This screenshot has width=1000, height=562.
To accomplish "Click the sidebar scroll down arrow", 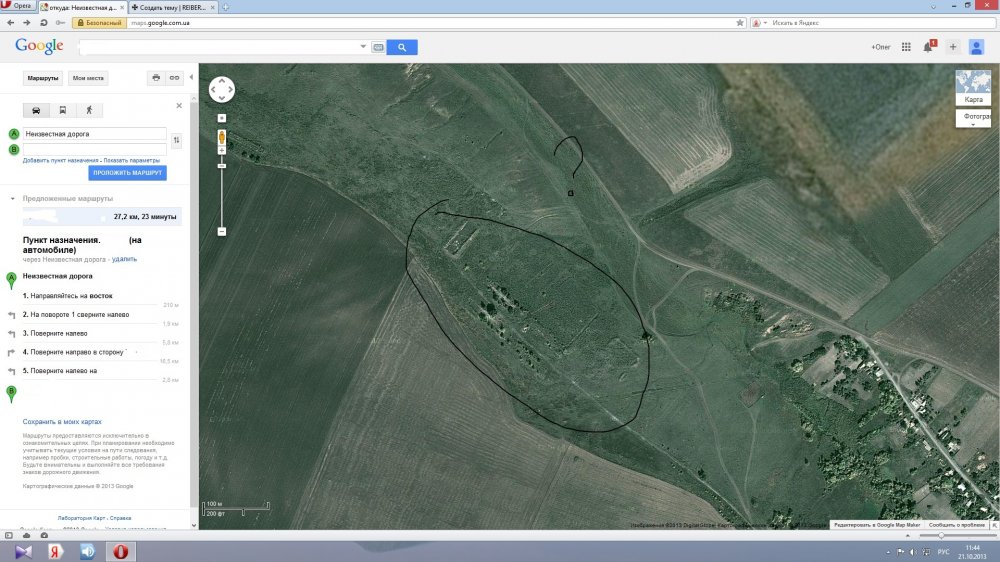I will click(194, 526).
